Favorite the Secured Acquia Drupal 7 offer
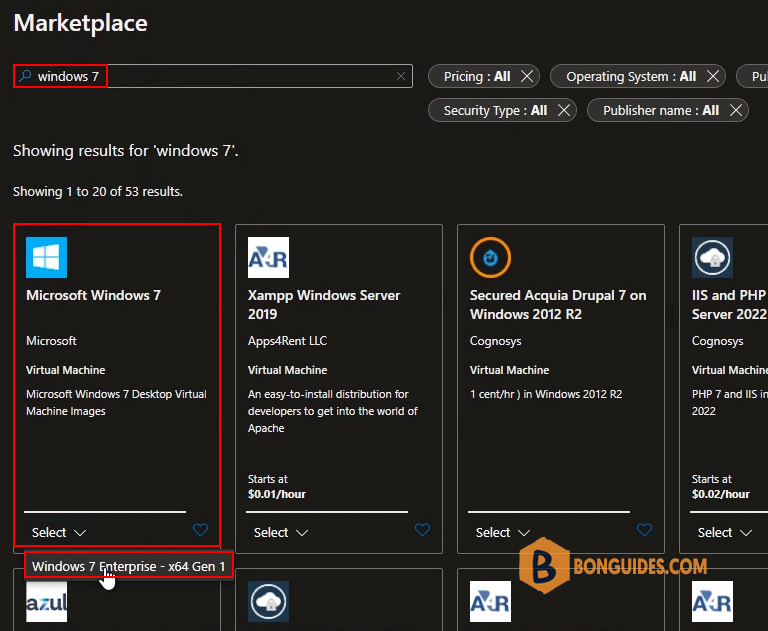This screenshot has height=631, width=768. click(644, 530)
